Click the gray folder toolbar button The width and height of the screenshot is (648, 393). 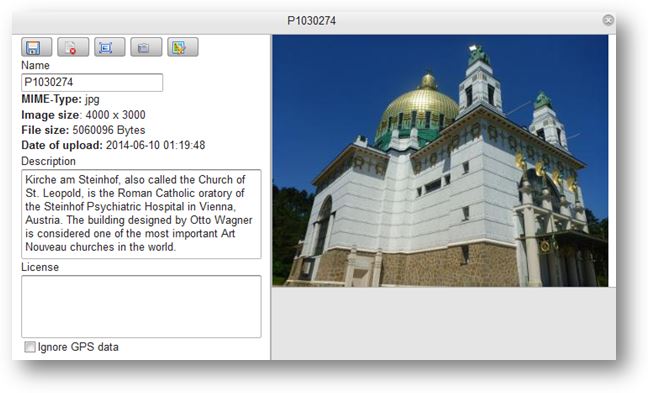click(x=146, y=47)
